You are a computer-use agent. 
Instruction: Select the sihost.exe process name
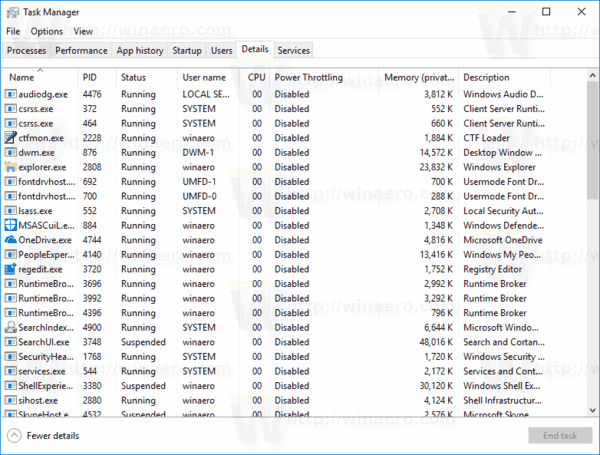[38, 401]
